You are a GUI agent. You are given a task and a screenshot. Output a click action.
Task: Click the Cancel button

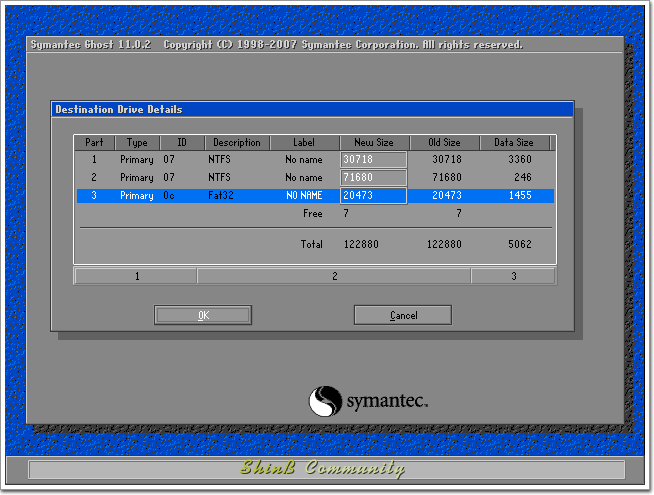[403, 315]
